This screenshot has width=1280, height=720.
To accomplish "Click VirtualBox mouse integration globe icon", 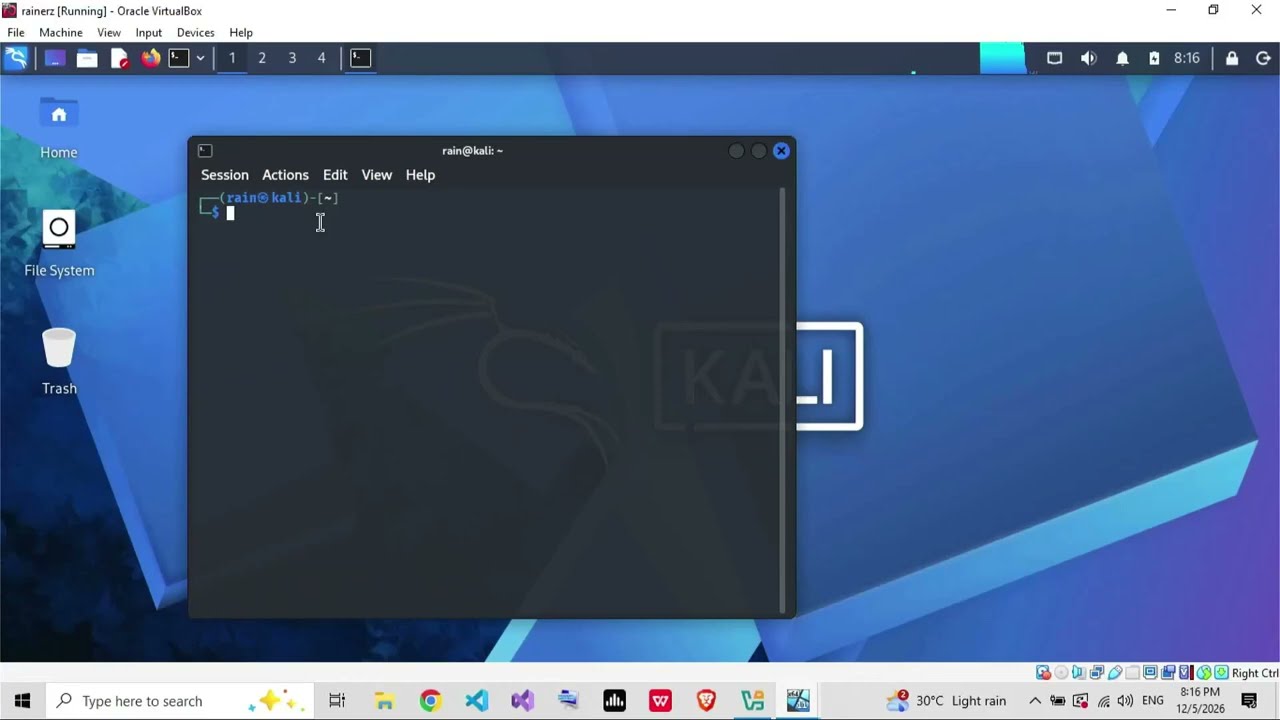I will click(1204, 673).
